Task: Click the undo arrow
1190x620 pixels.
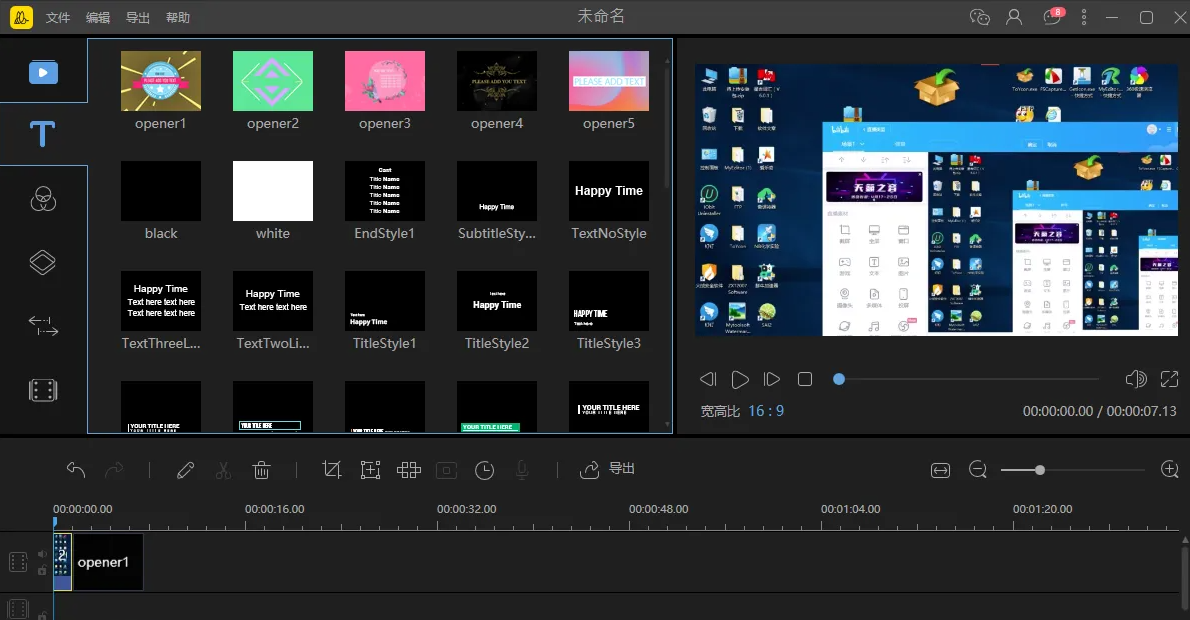Action: coord(76,470)
